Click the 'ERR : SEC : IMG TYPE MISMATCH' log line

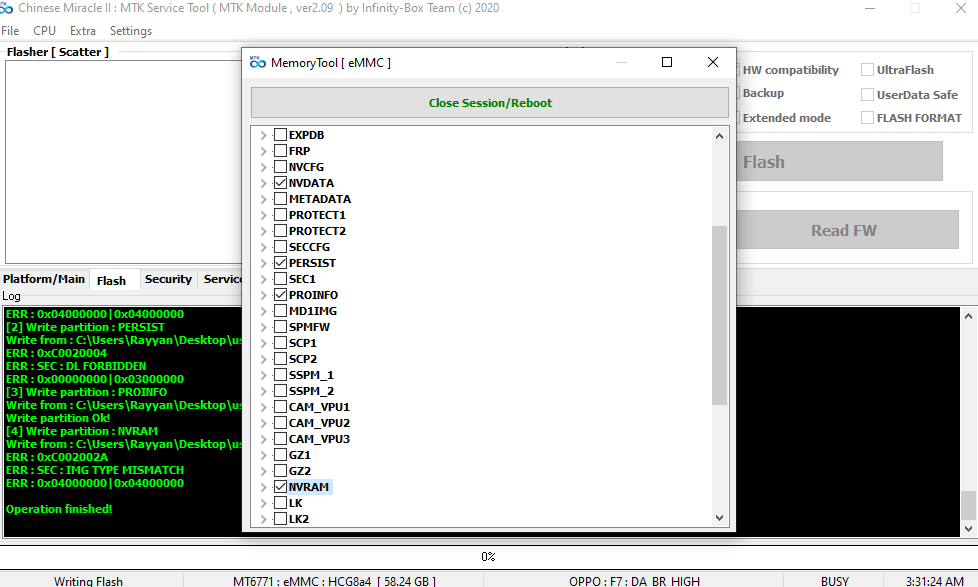click(x=95, y=470)
